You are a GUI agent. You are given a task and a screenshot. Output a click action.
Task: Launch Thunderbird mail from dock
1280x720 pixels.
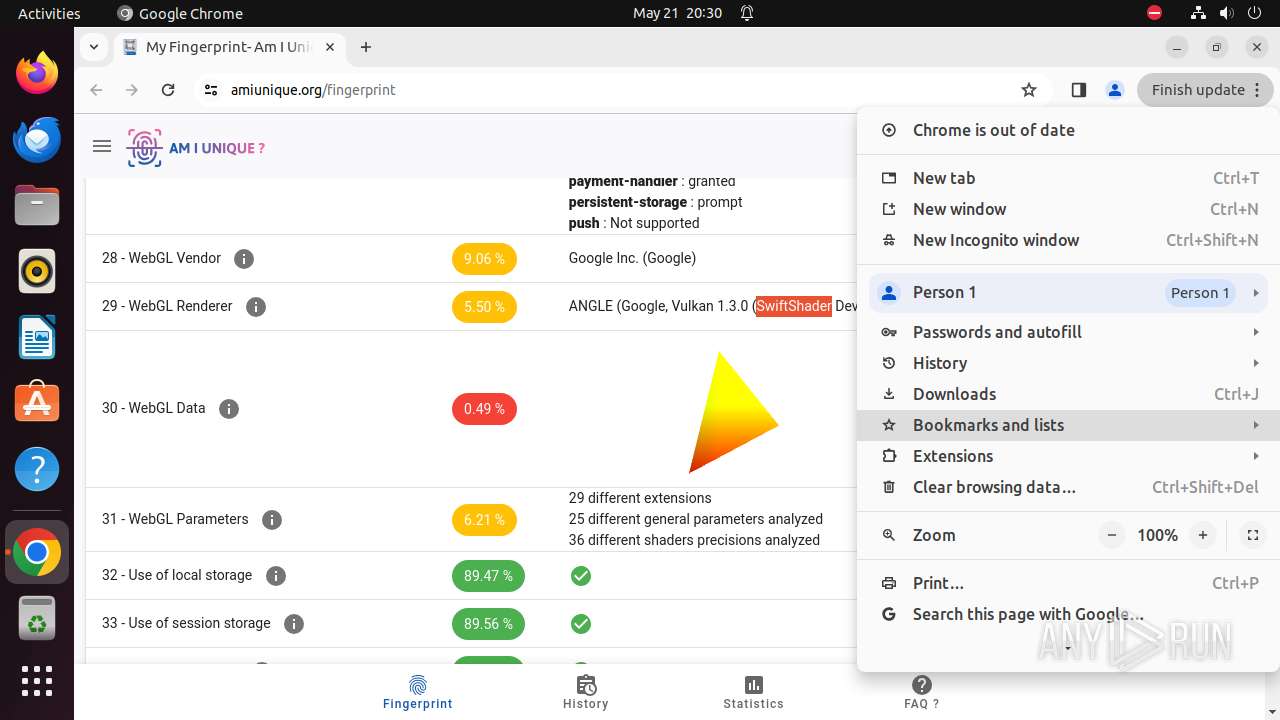[x=37, y=139]
